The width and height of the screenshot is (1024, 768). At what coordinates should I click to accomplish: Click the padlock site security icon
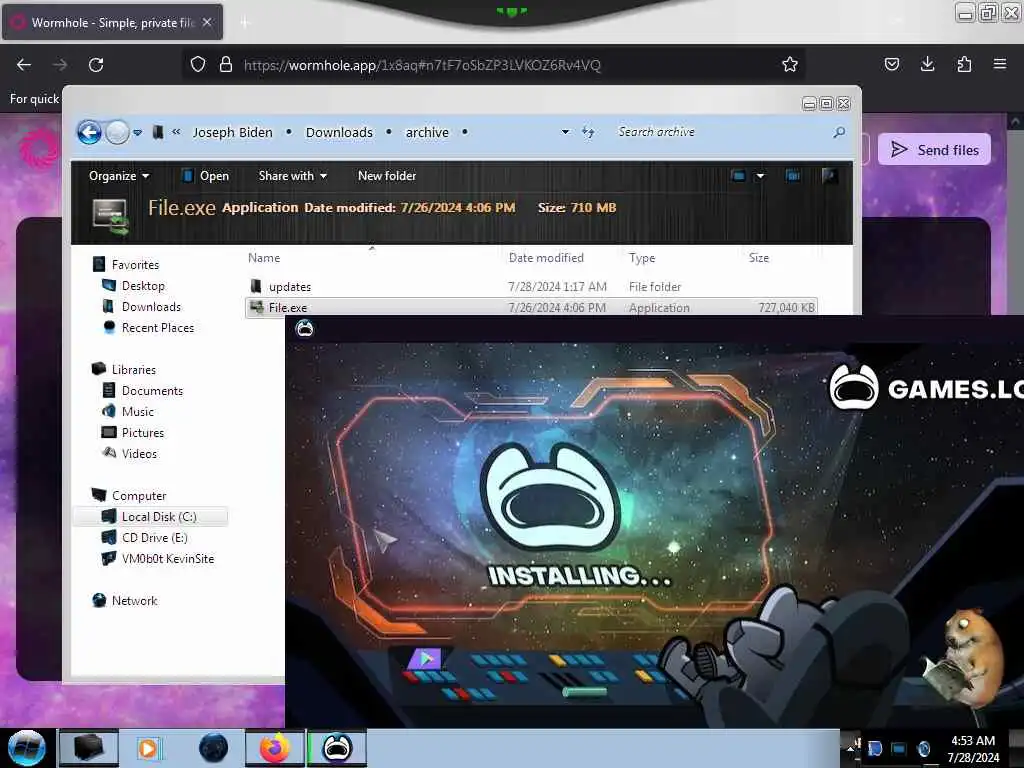[226, 64]
